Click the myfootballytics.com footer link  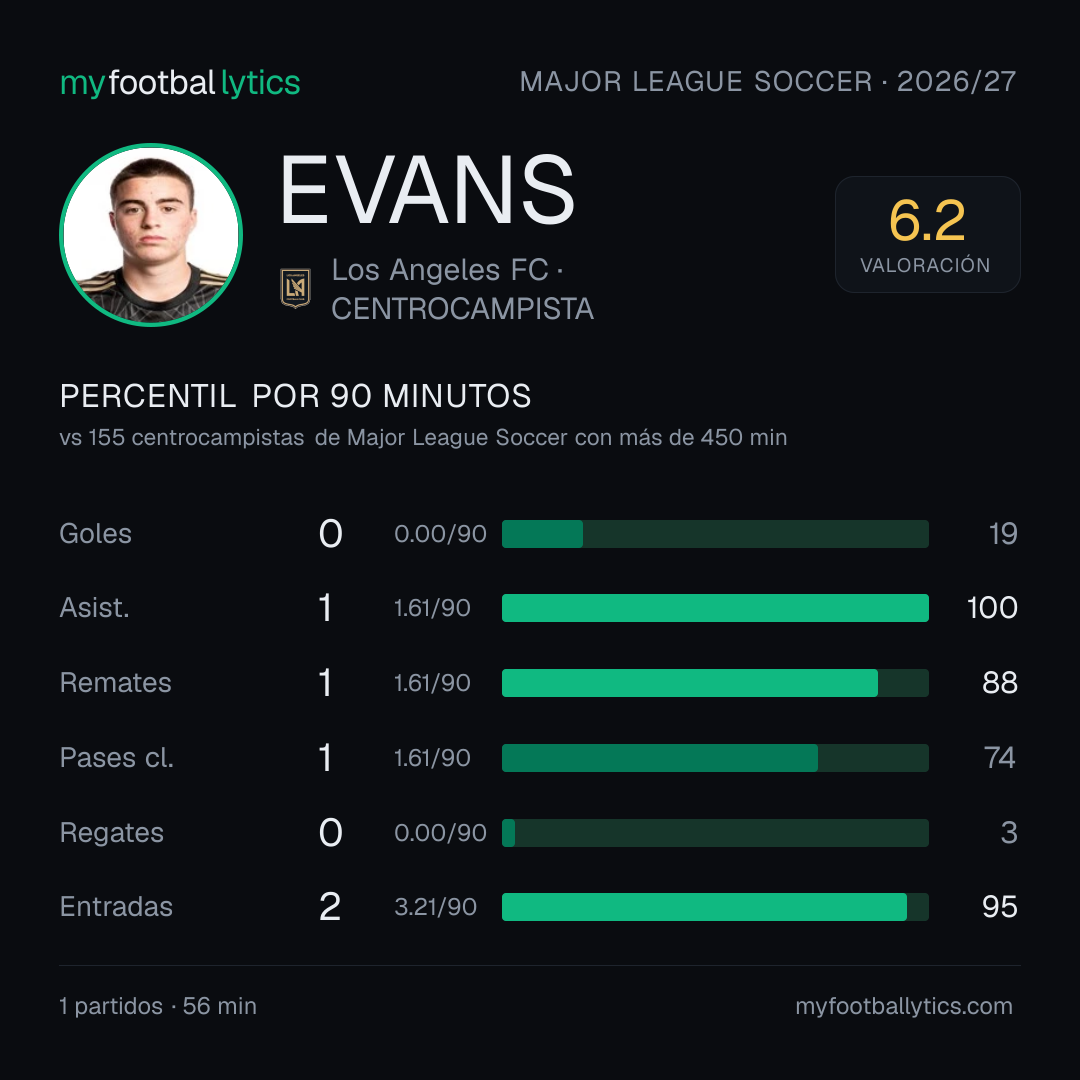tap(904, 1006)
